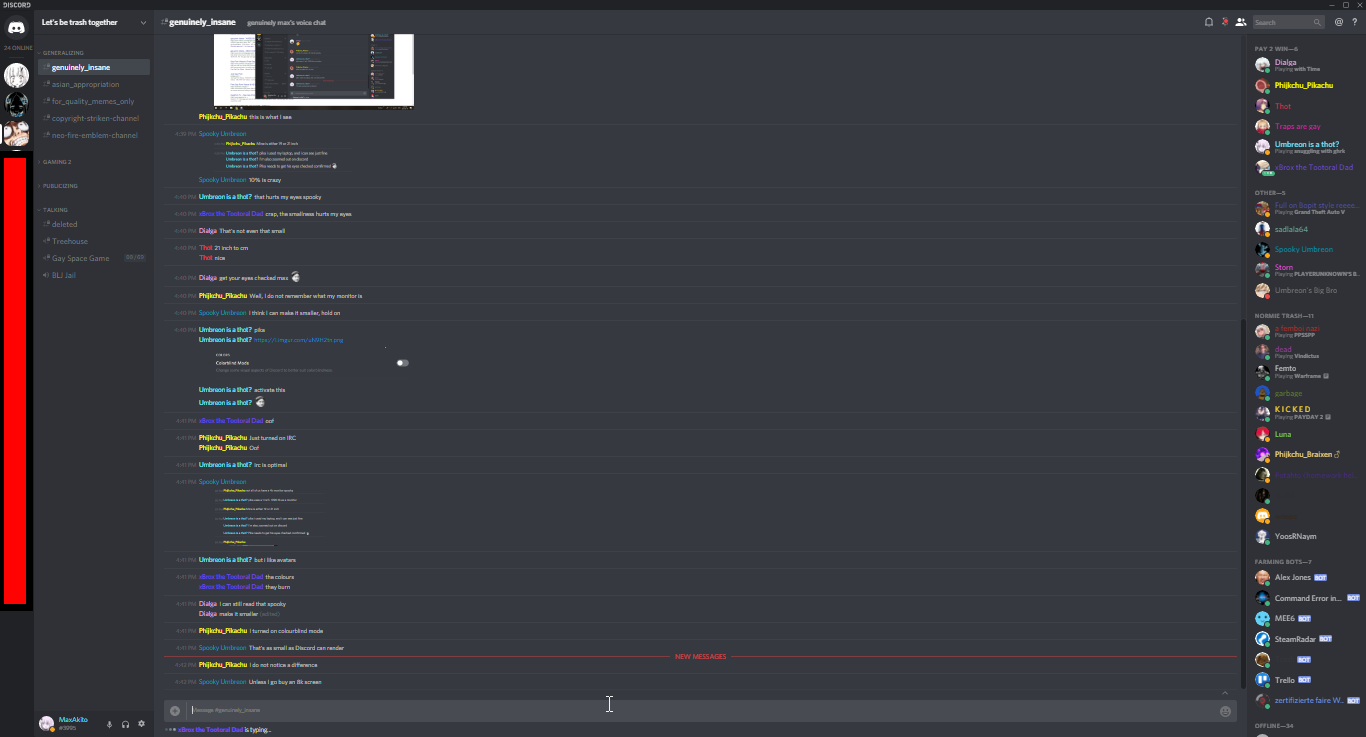The width and height of the screenshot is (1366, 737).
Task: Toggle deafen headphones icon
Action: (125, 723)
